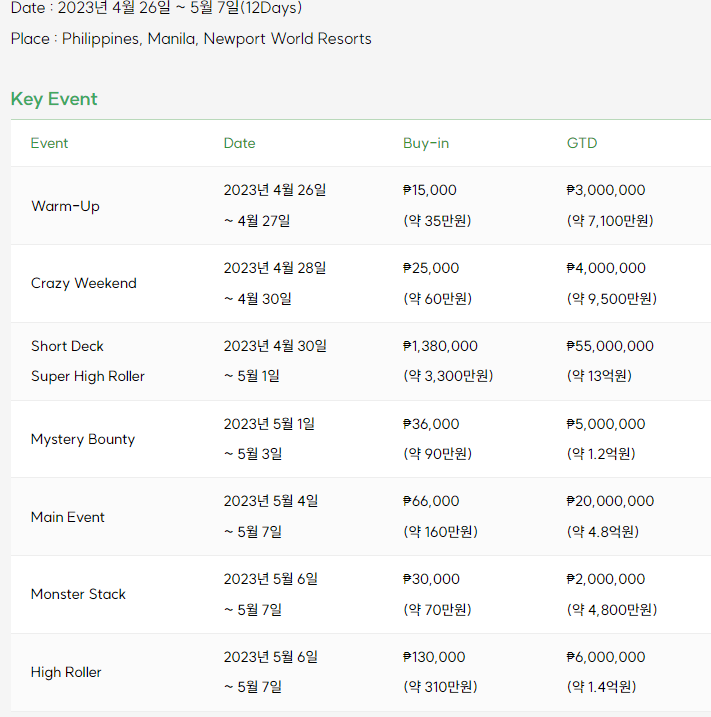Select the GTD column header

[x=582, y=143]
